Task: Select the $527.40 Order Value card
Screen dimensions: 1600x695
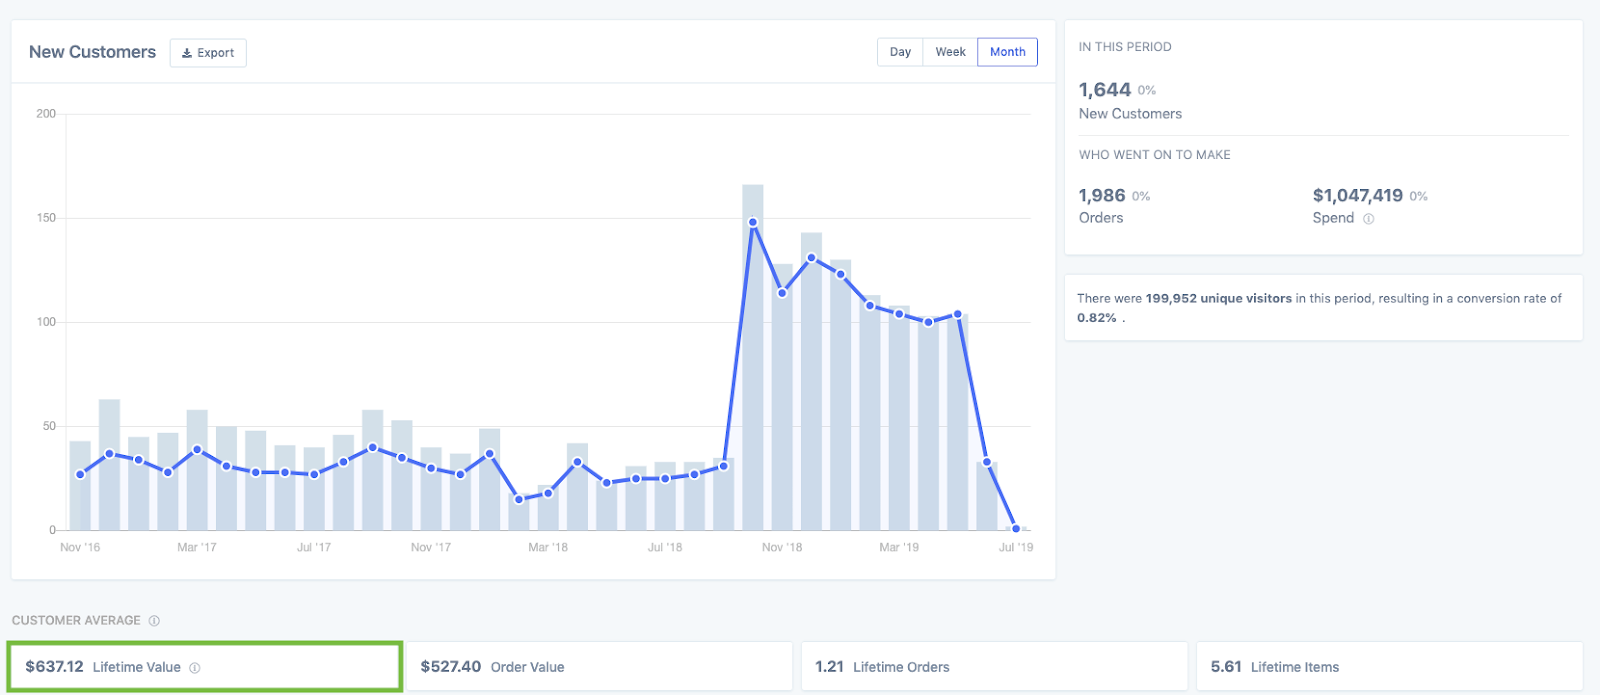Action: point(598,667)
